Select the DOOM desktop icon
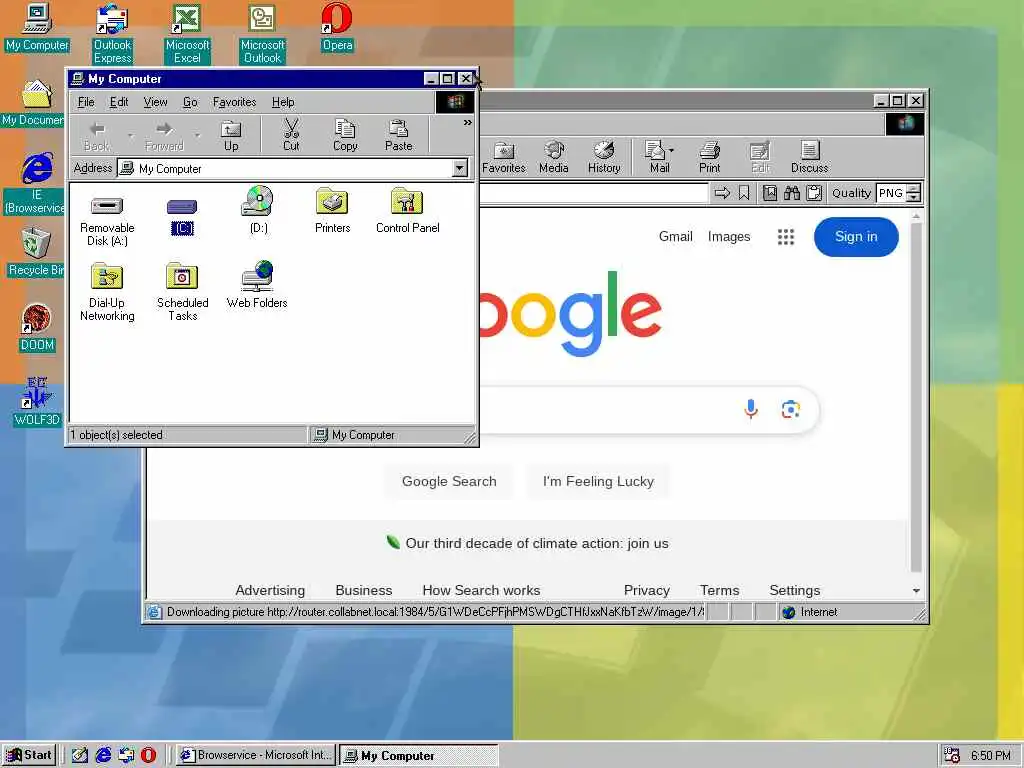This screenshot has width=1024, height=768. click(37, 328)
